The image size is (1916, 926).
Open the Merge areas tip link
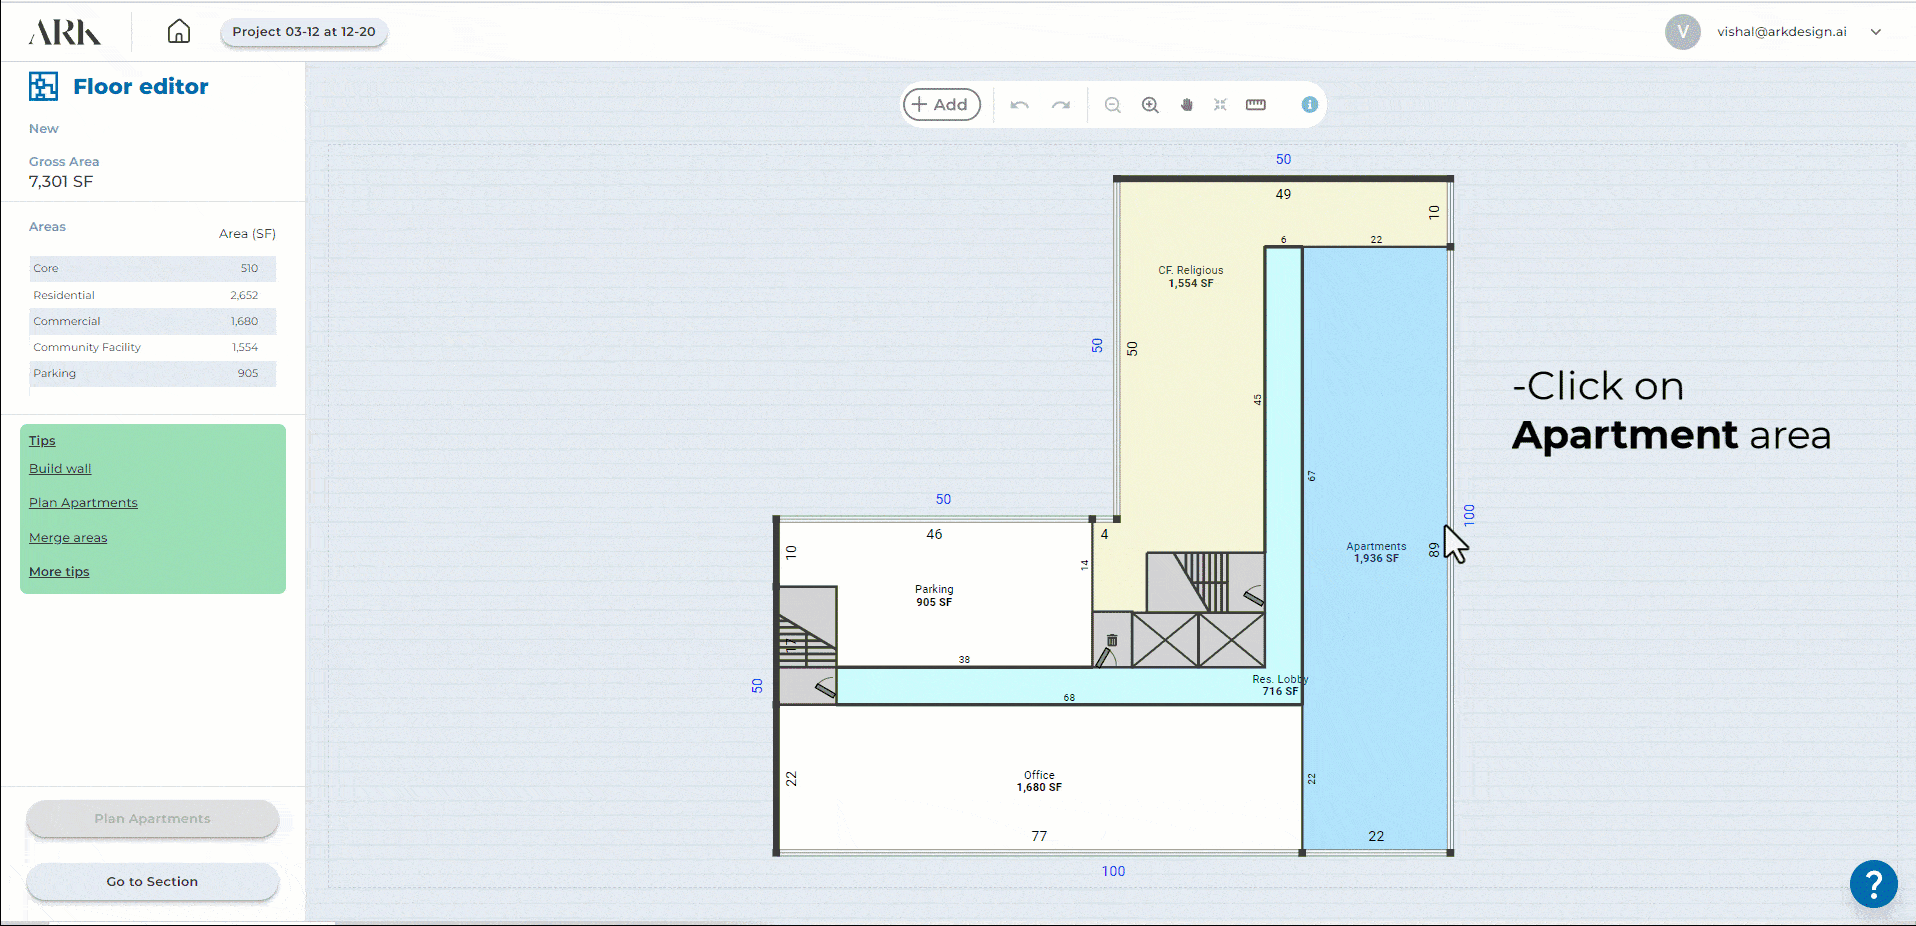(68, 538)
